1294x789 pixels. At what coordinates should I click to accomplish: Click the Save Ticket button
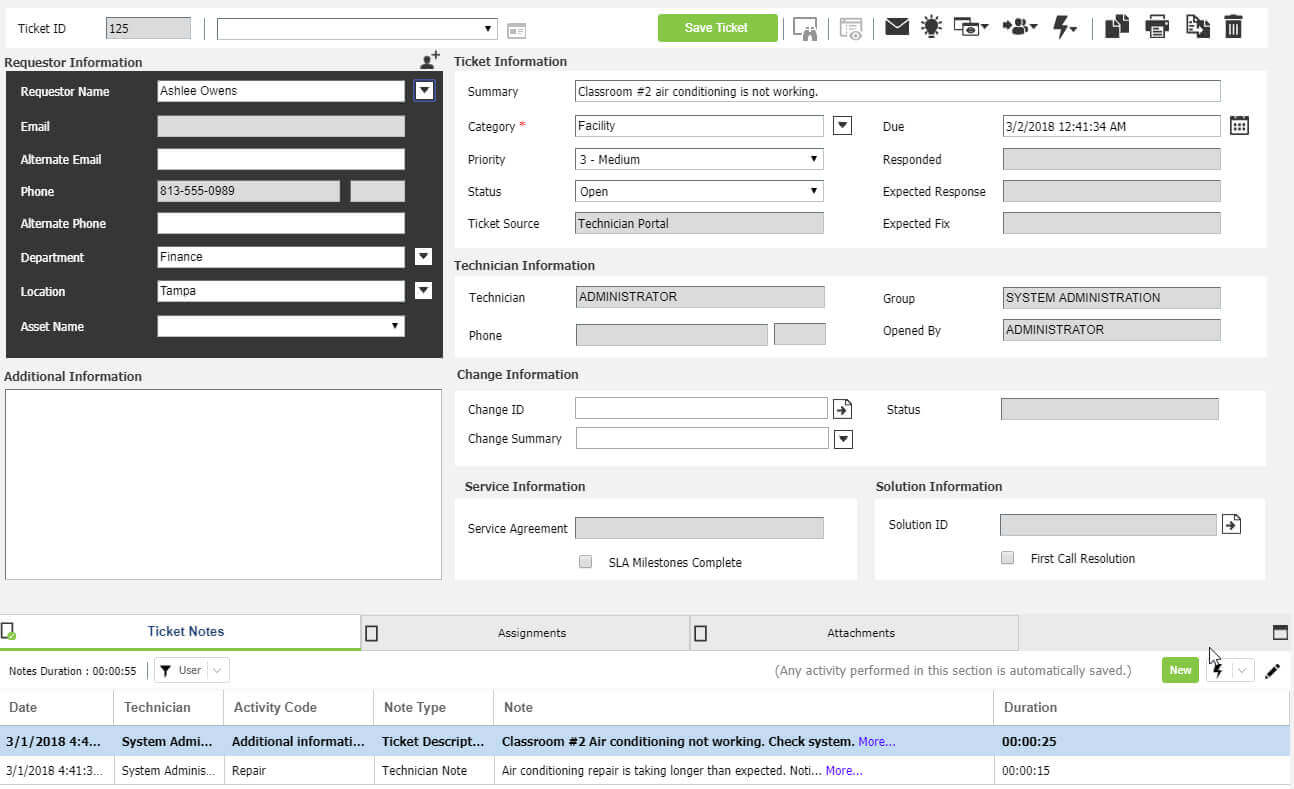coord(717,28)
